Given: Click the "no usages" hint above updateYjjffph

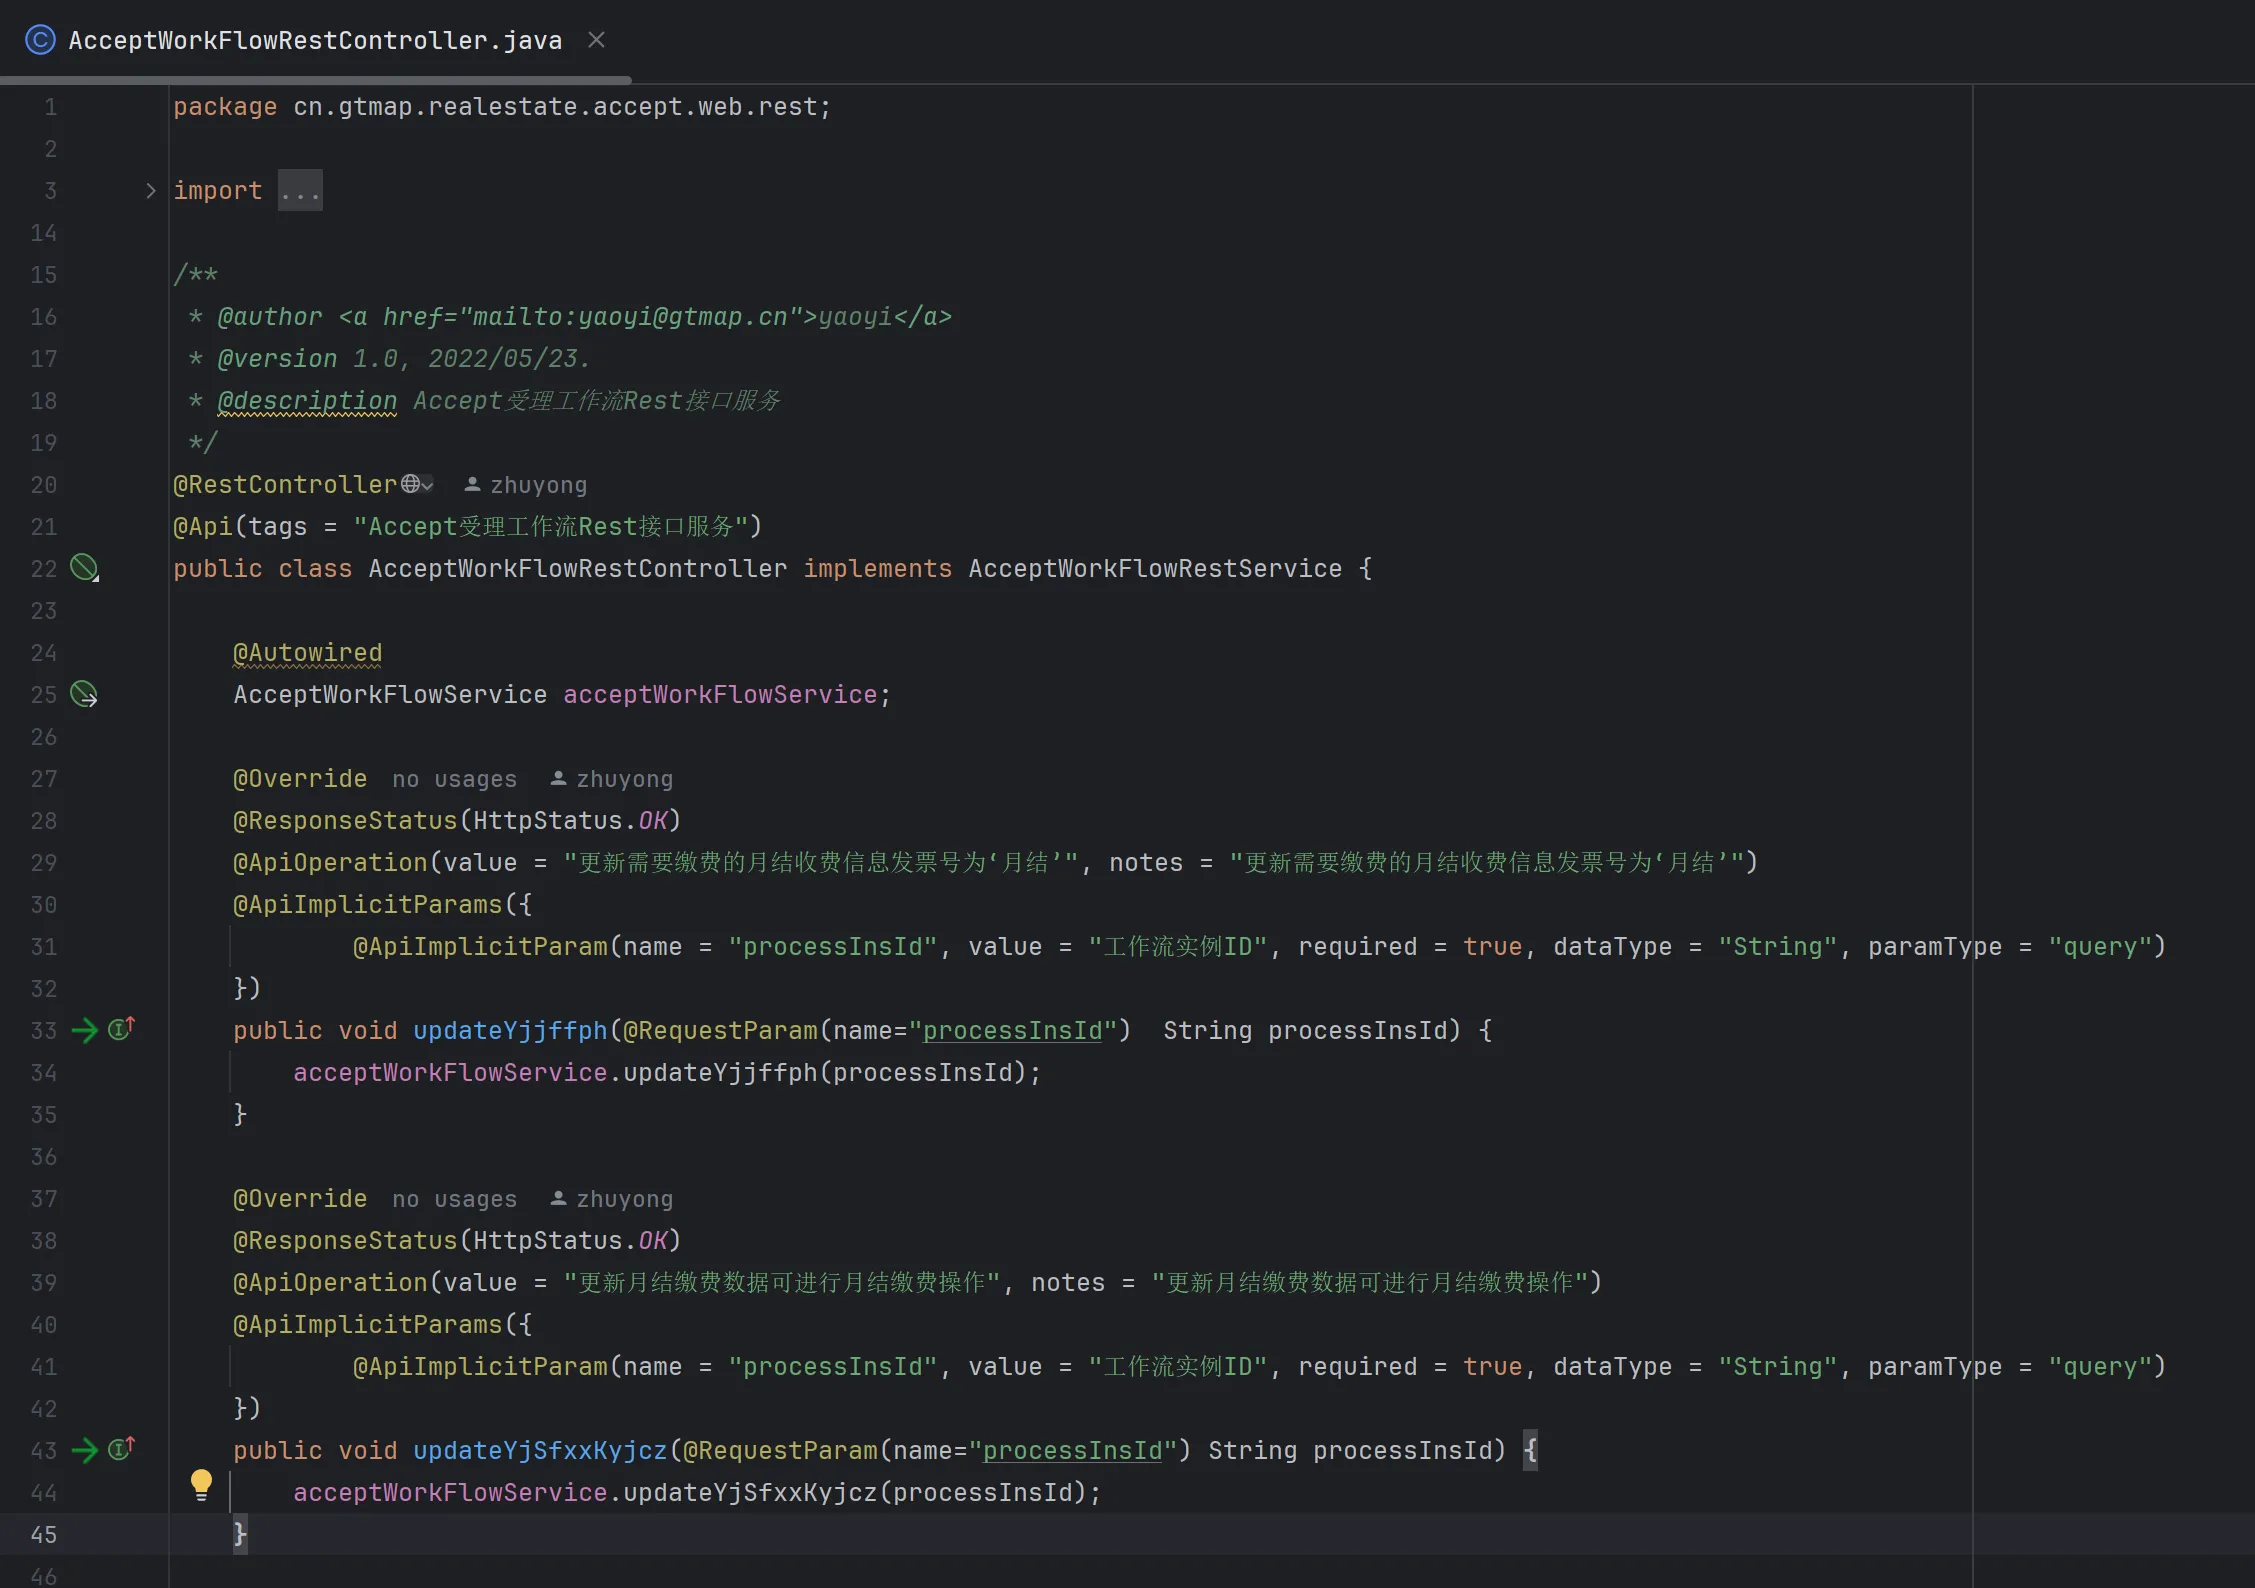Looking at the screenshot, I should (x=454, y=779).
